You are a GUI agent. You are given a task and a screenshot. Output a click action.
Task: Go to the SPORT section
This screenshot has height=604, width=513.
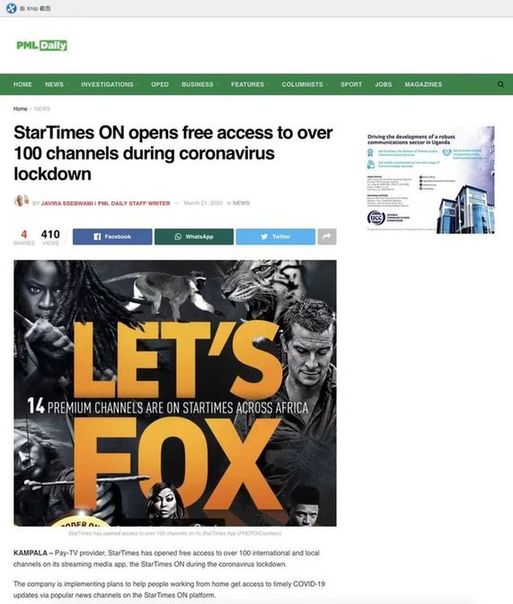pyautogui.click(x=351, y=84)
